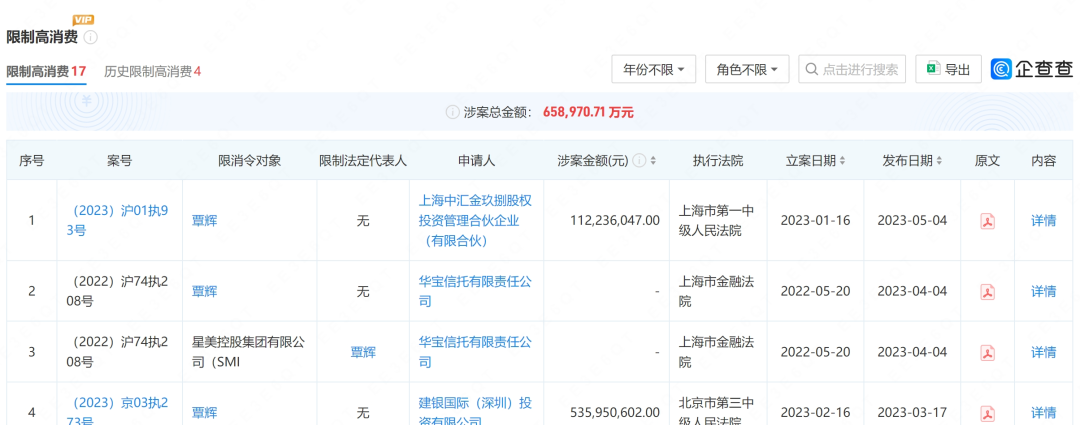
Task: Open PDF original for row 3
Action: (987, 353)
